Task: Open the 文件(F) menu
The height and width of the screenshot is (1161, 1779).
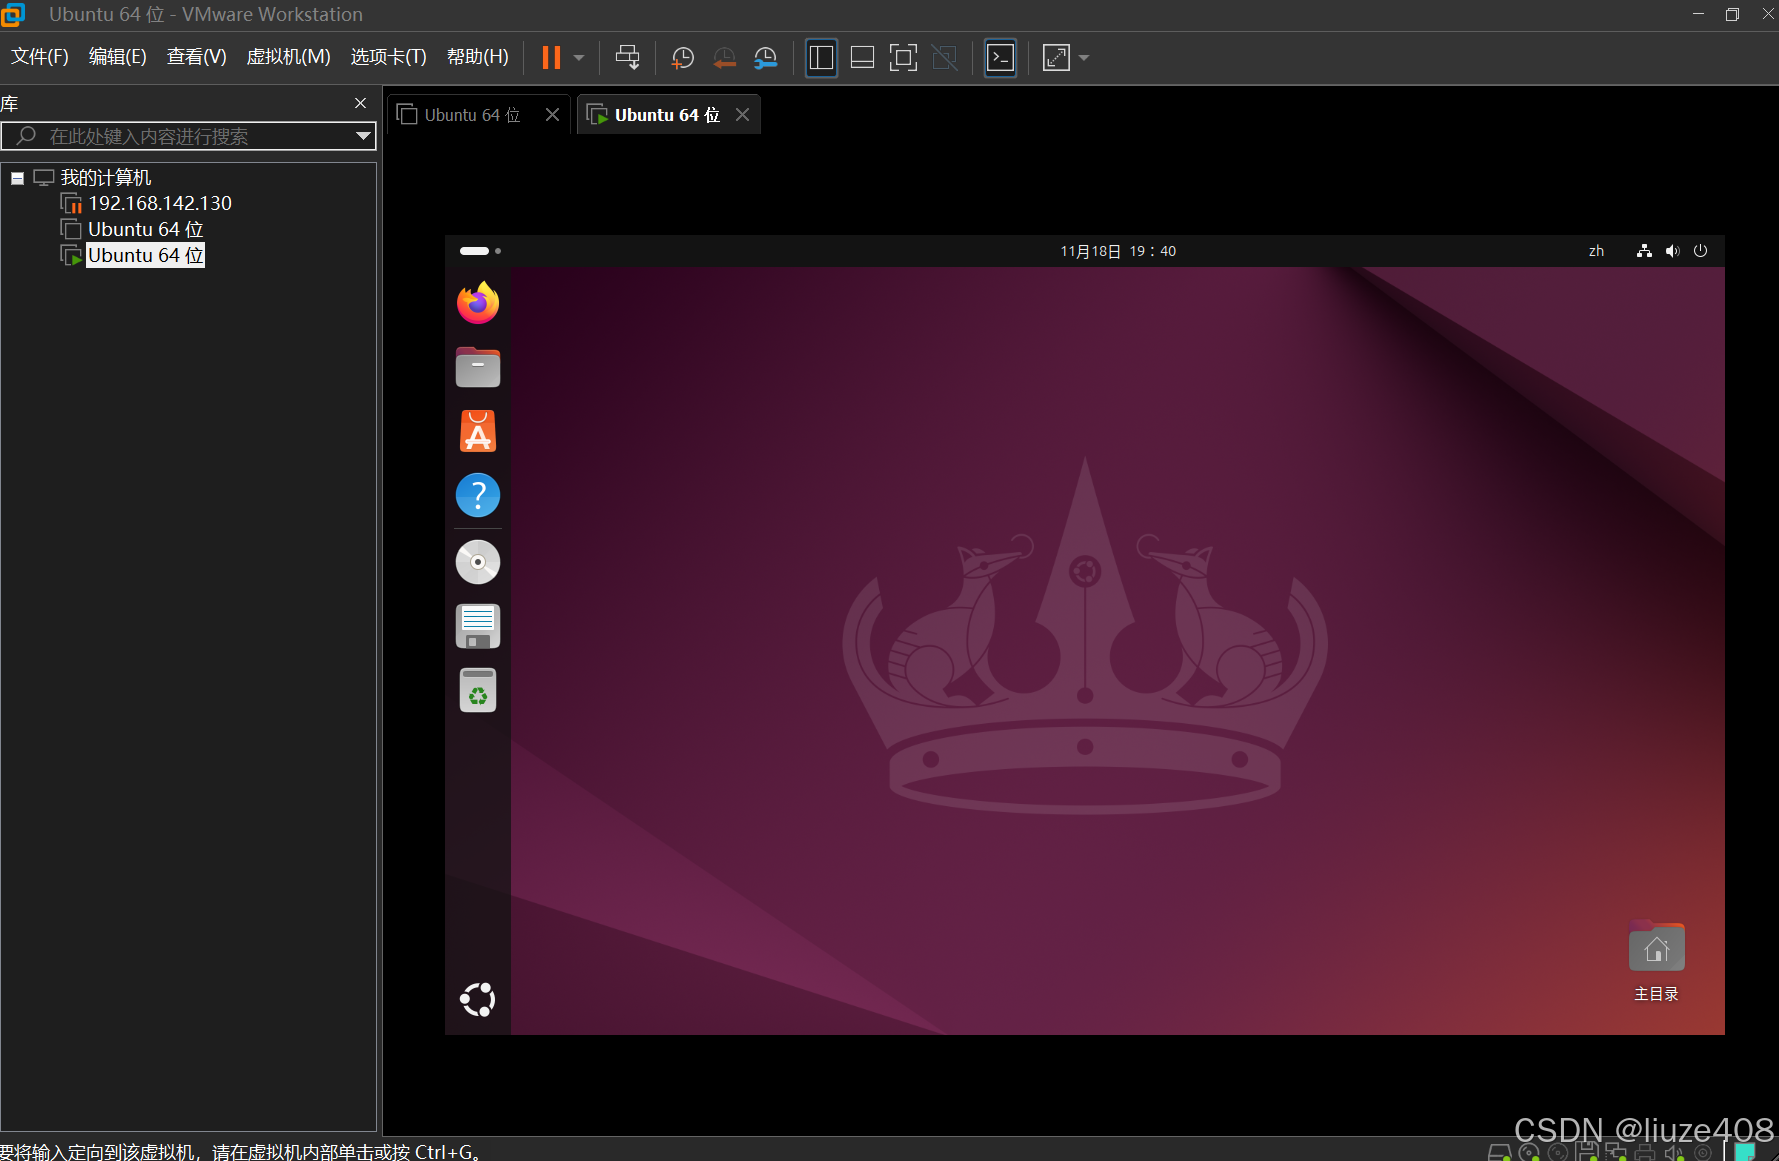Action: click(40, 57)
